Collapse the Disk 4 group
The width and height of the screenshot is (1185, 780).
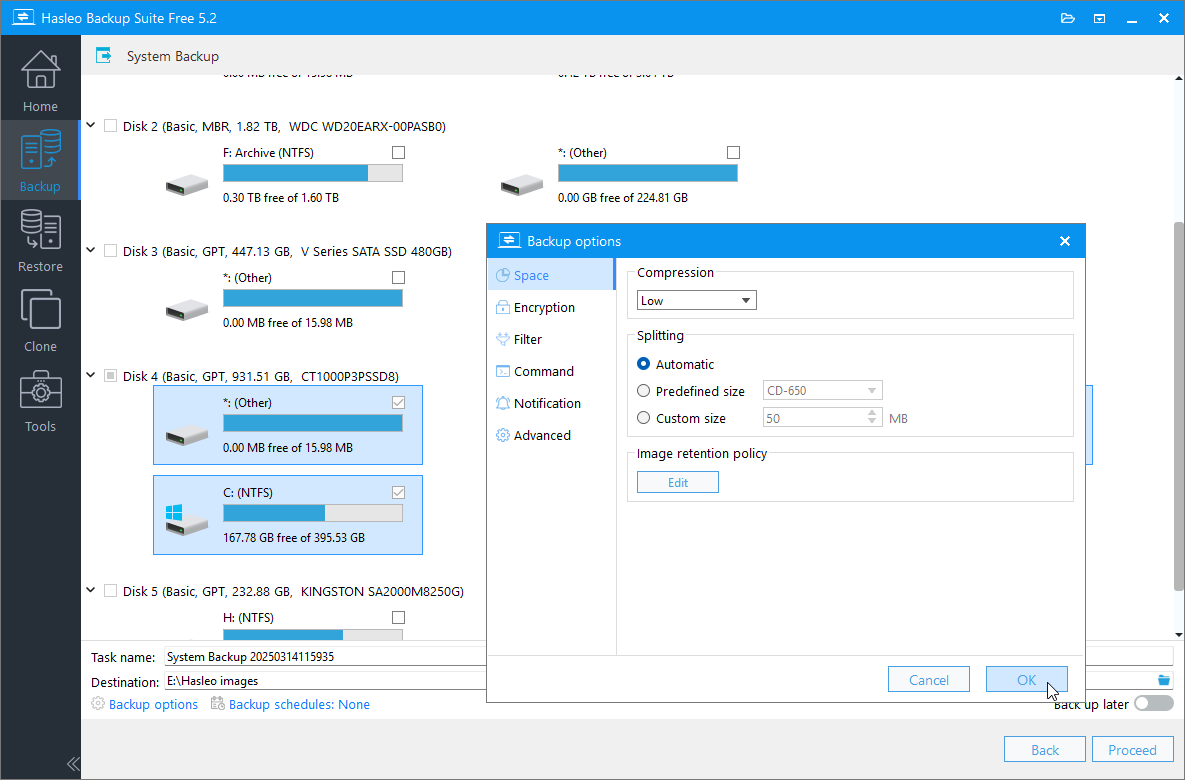pyautogui.click(x=91, y=376)
